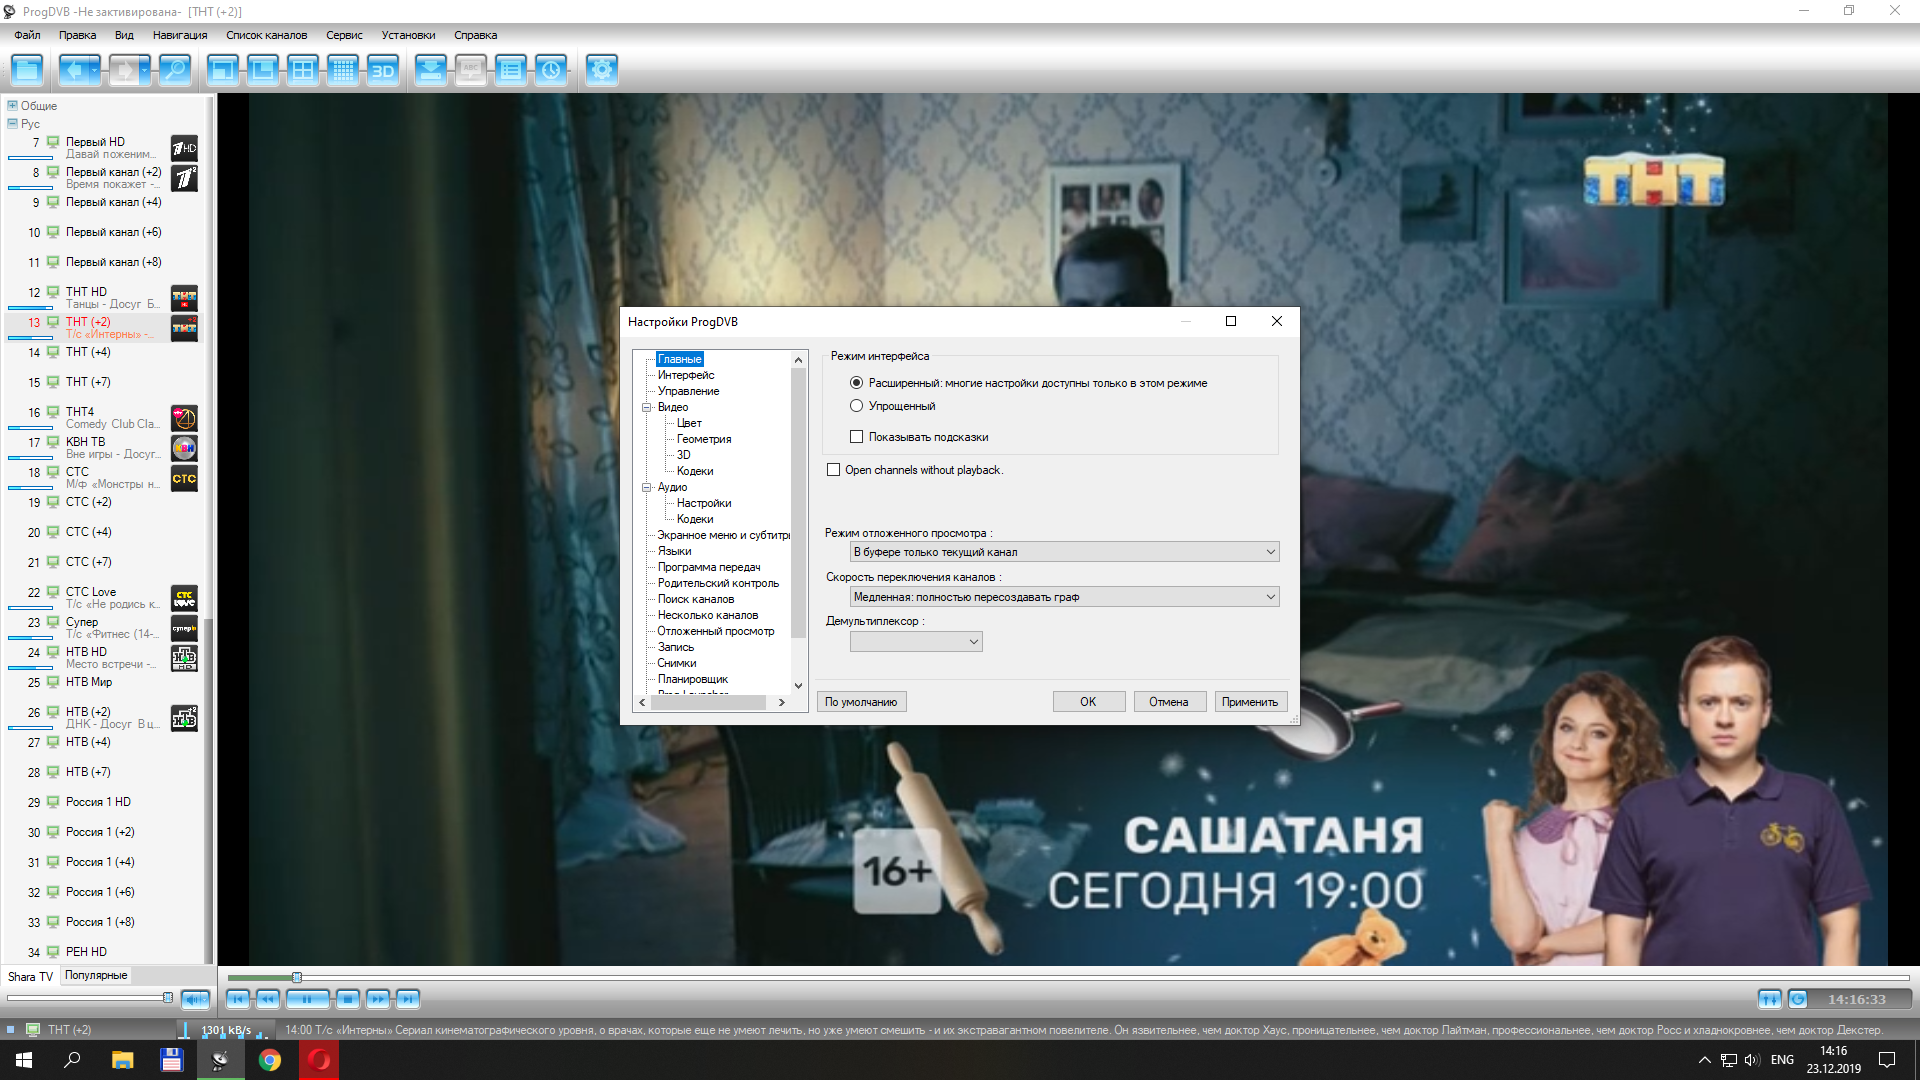Switch to the Популярные tab
Screen dimensions: 1920x1080
[x=96, y=976]
